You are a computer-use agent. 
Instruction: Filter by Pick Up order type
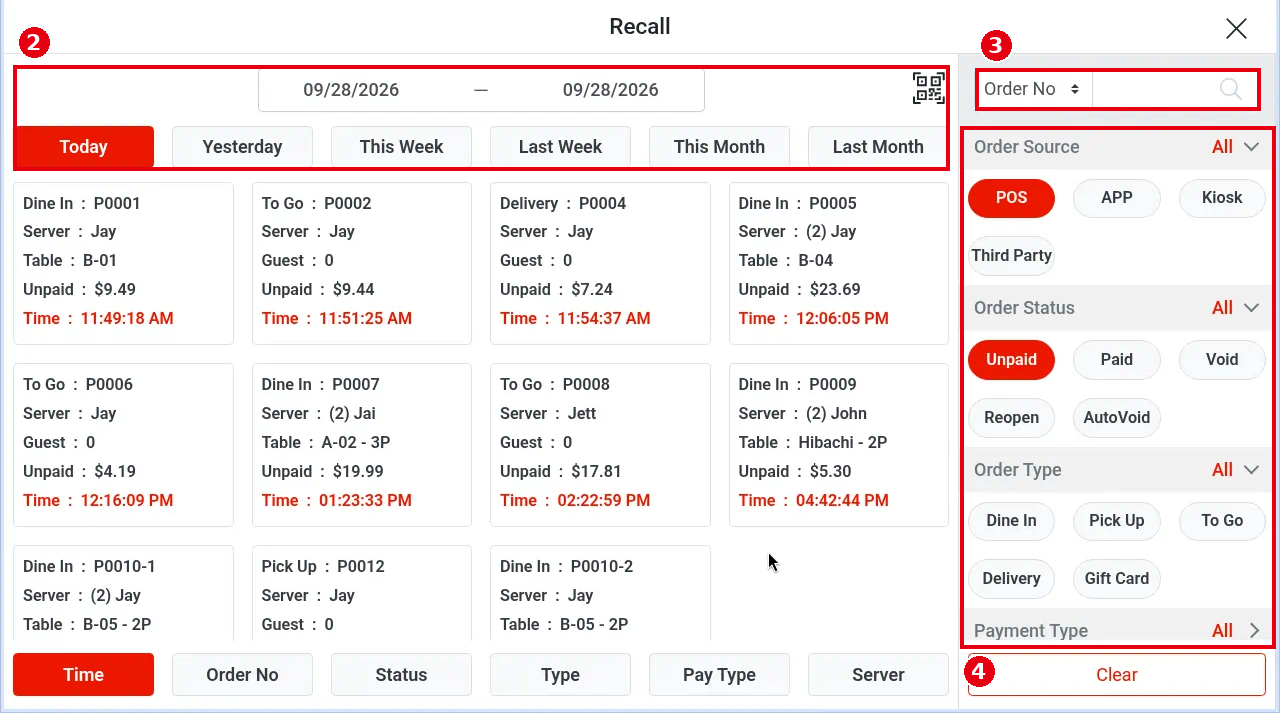coord(1117,521)
